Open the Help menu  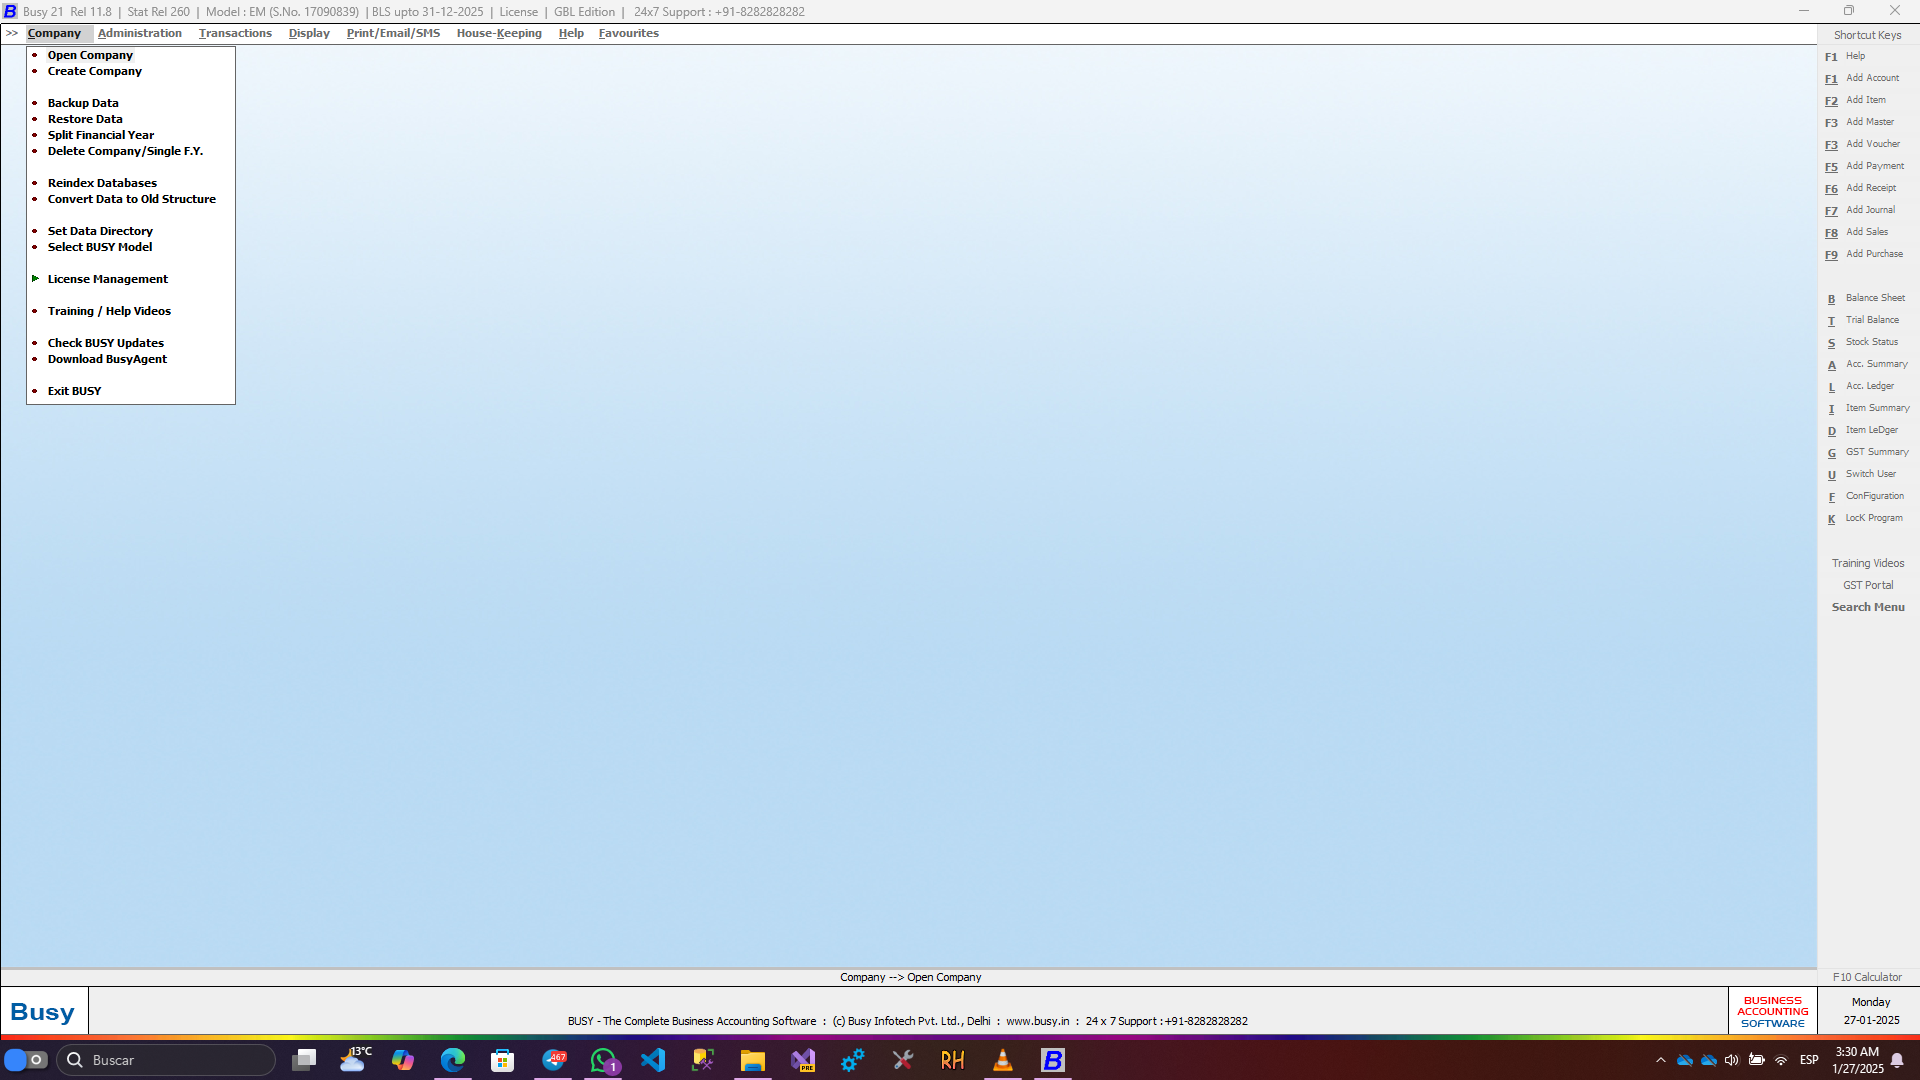click(x=571, y=33)
